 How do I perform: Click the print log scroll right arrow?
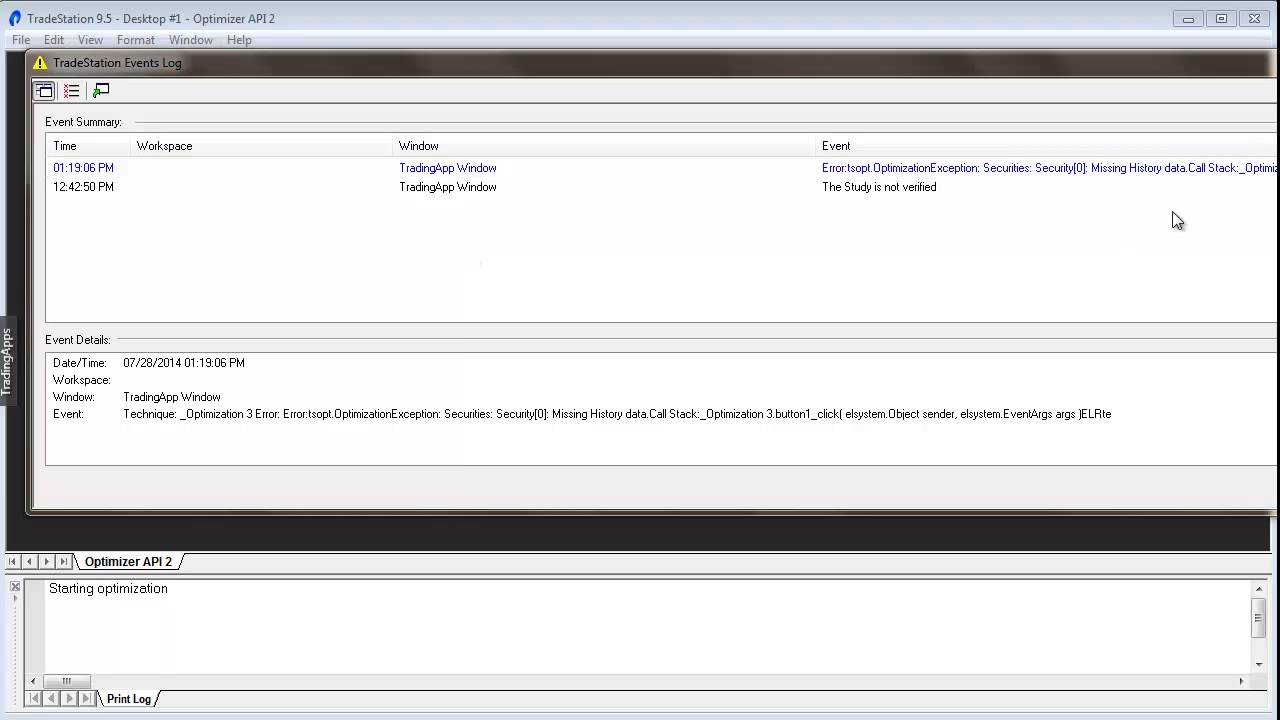pyautogui.click(x=1241, y=681)
